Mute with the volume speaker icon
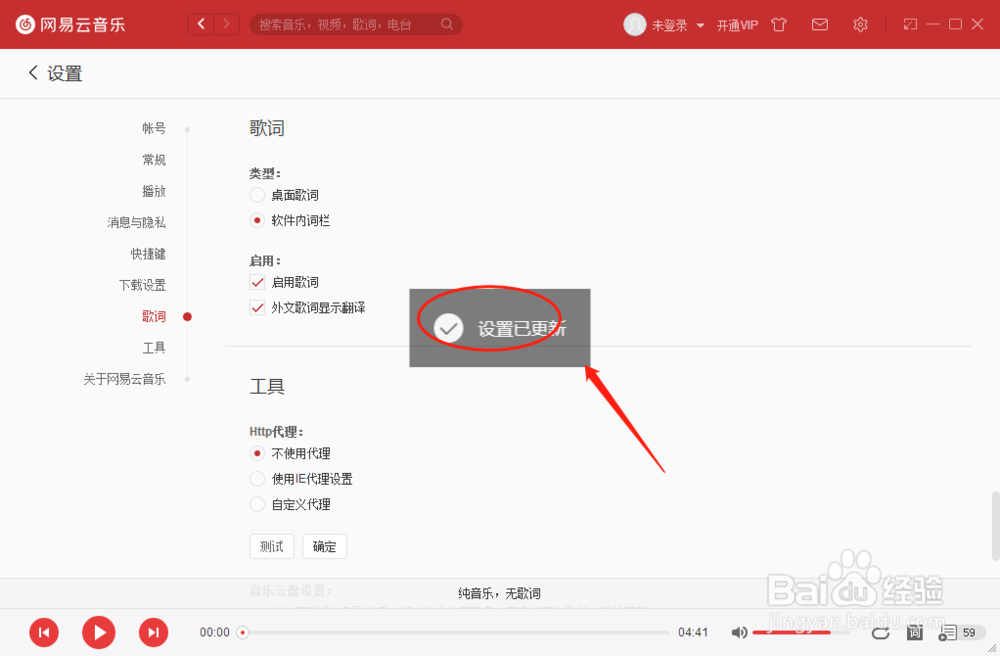This screenshot has height=656, width=1000. pos(739,632)
